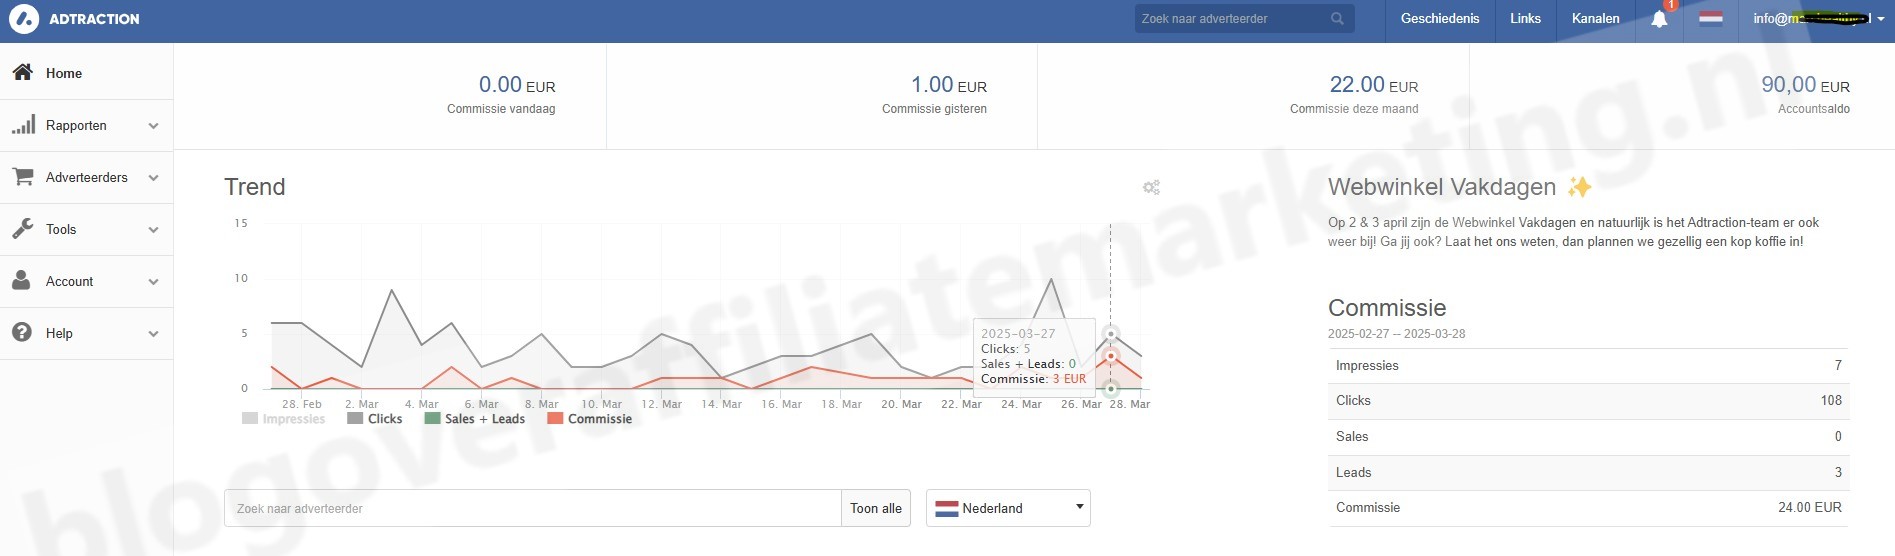Toggle Impressies series in chart legend

(x=284, y=419)
